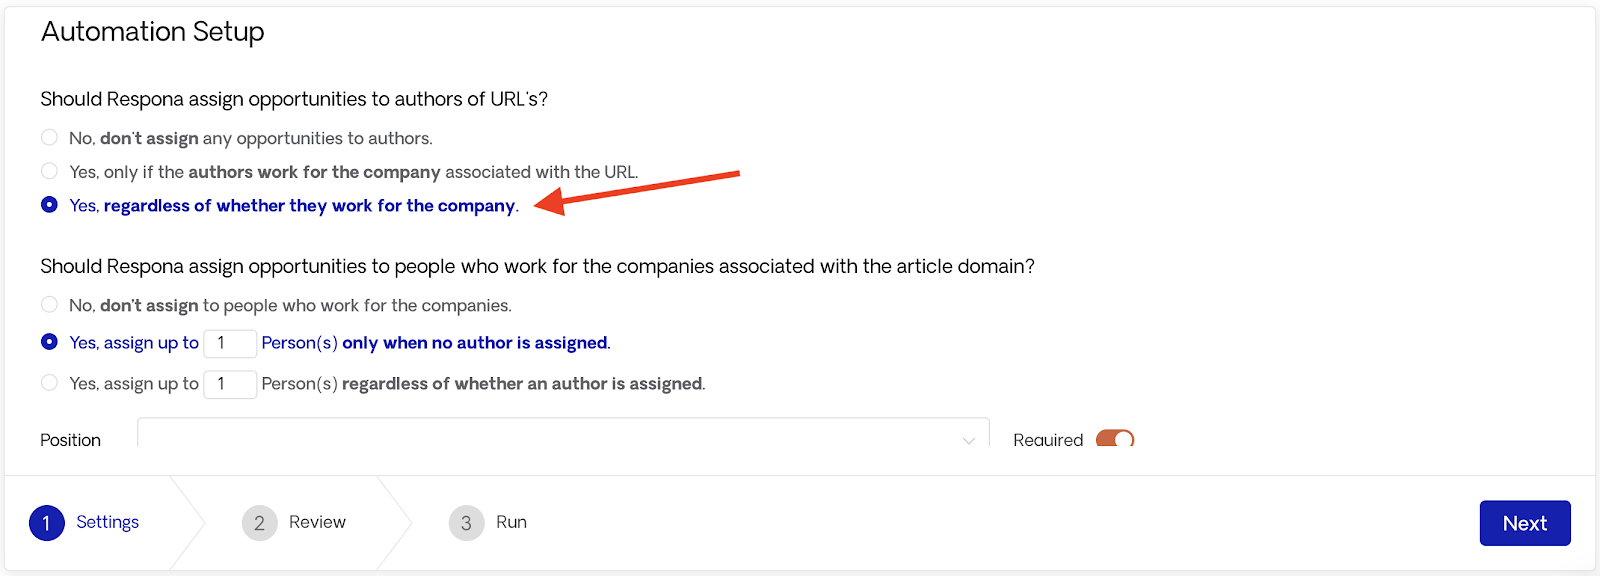
Task: Click the "Yes, assign up to" selected option text
Action: point(134,343)
